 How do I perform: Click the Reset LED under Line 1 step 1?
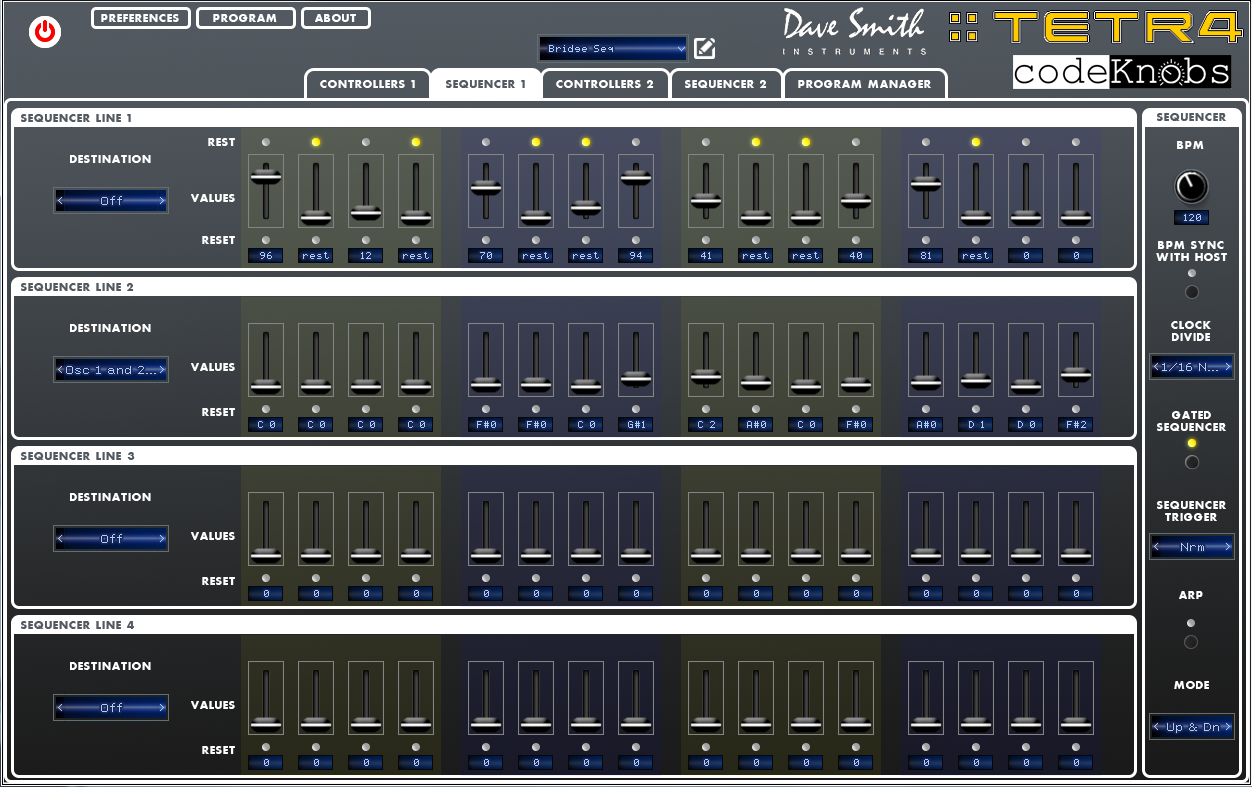[x=266, y=240]
